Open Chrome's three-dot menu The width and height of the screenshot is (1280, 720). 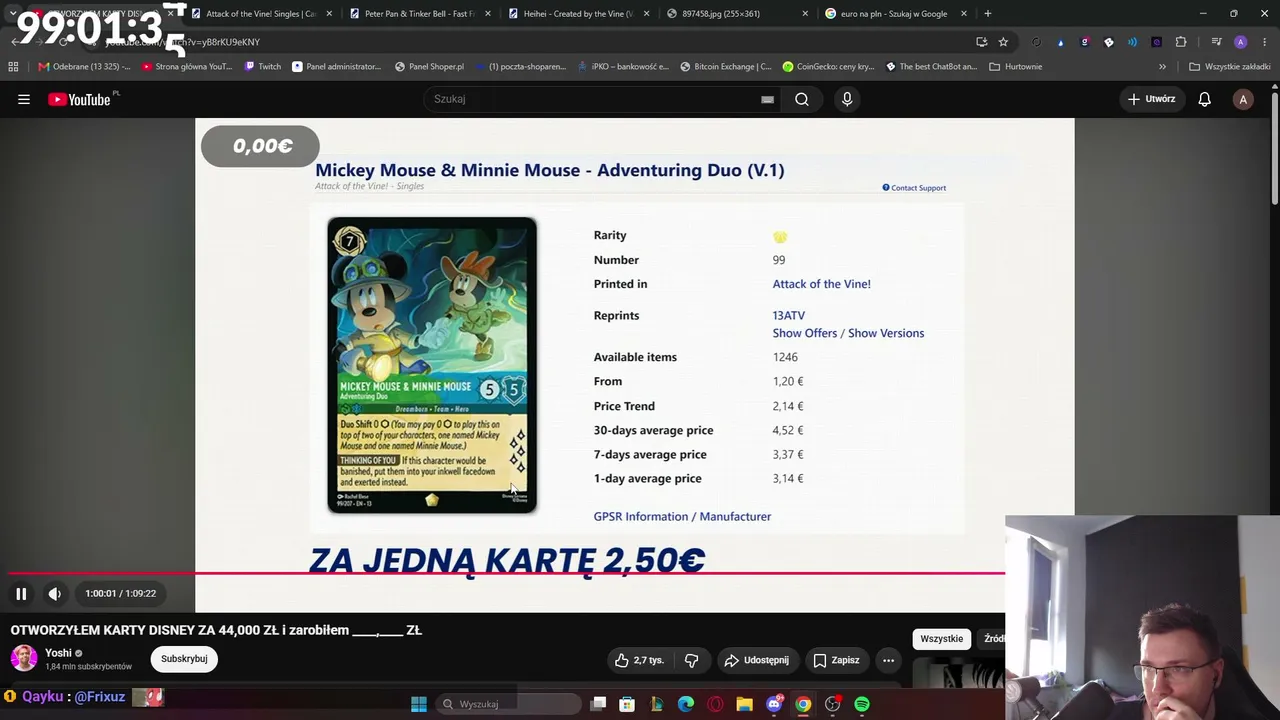tap(1265, 42)
